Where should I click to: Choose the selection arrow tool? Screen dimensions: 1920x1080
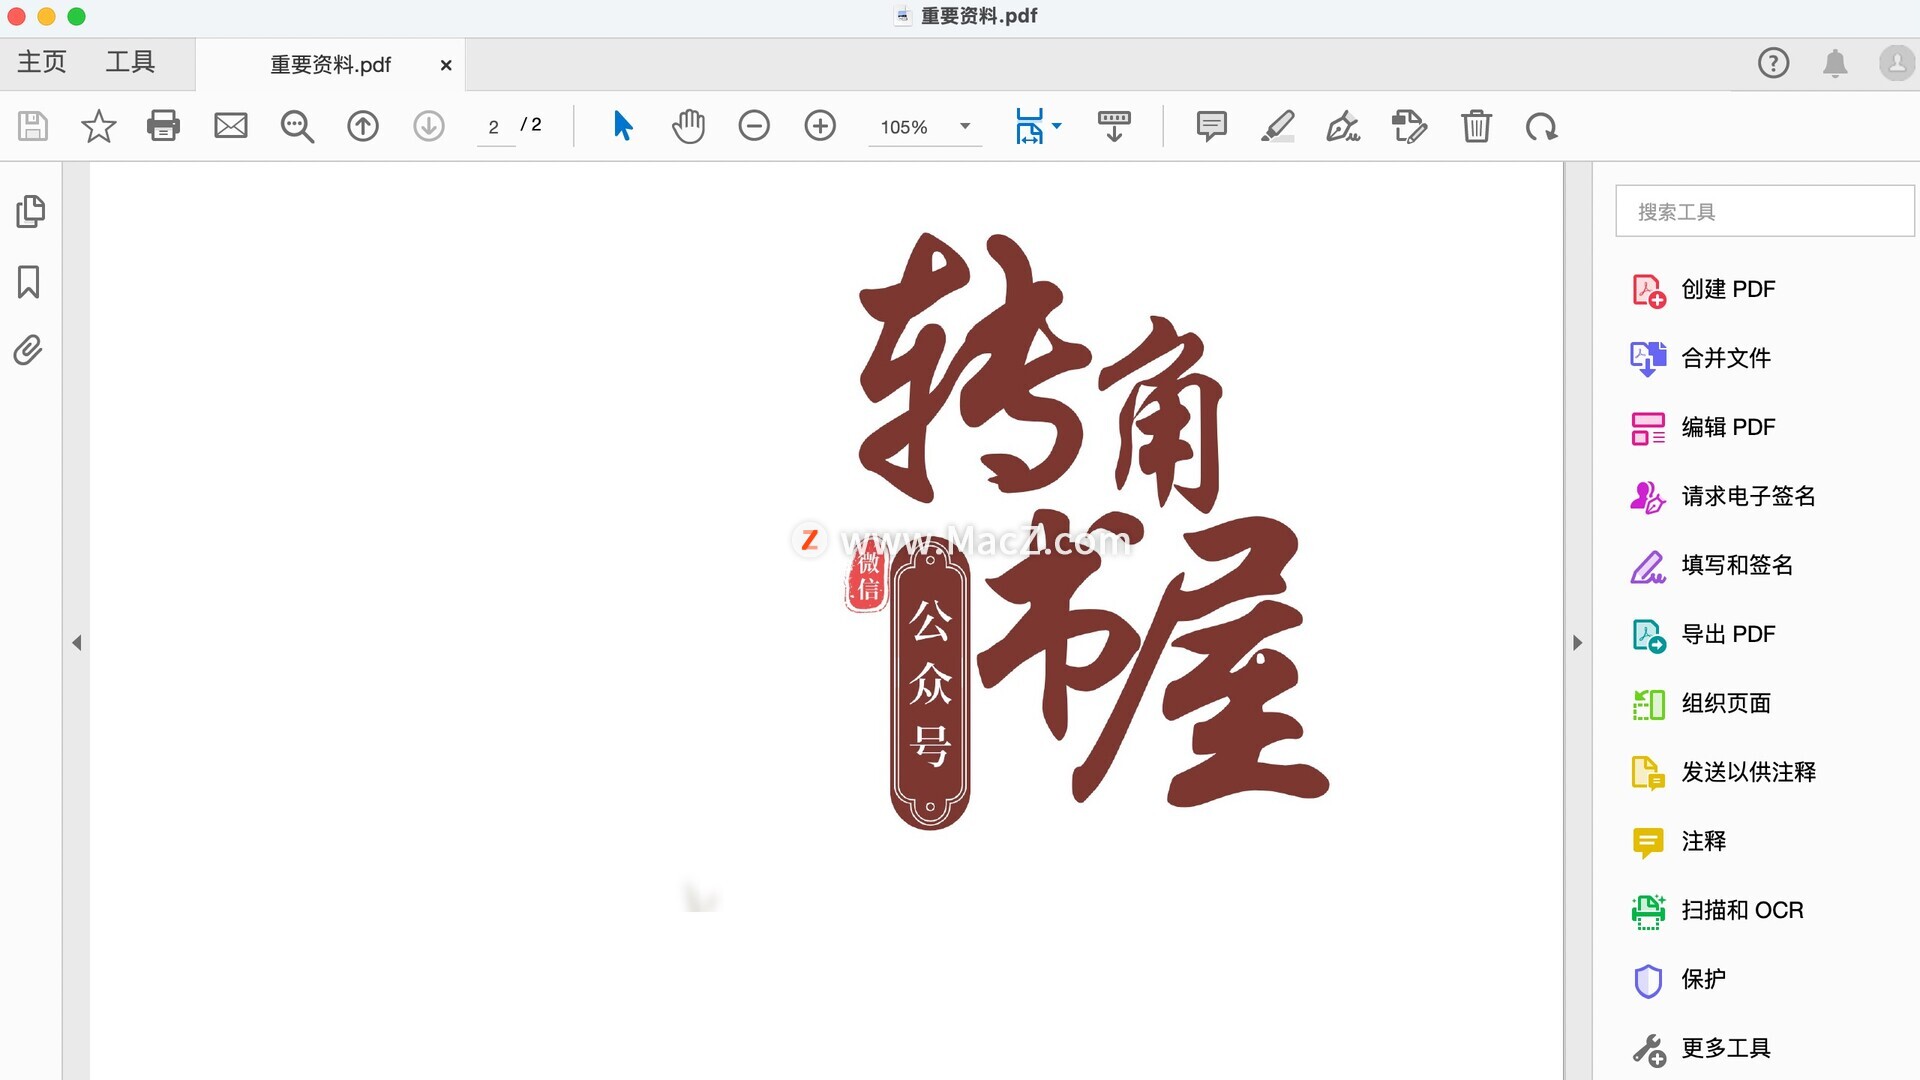point(623,126)
